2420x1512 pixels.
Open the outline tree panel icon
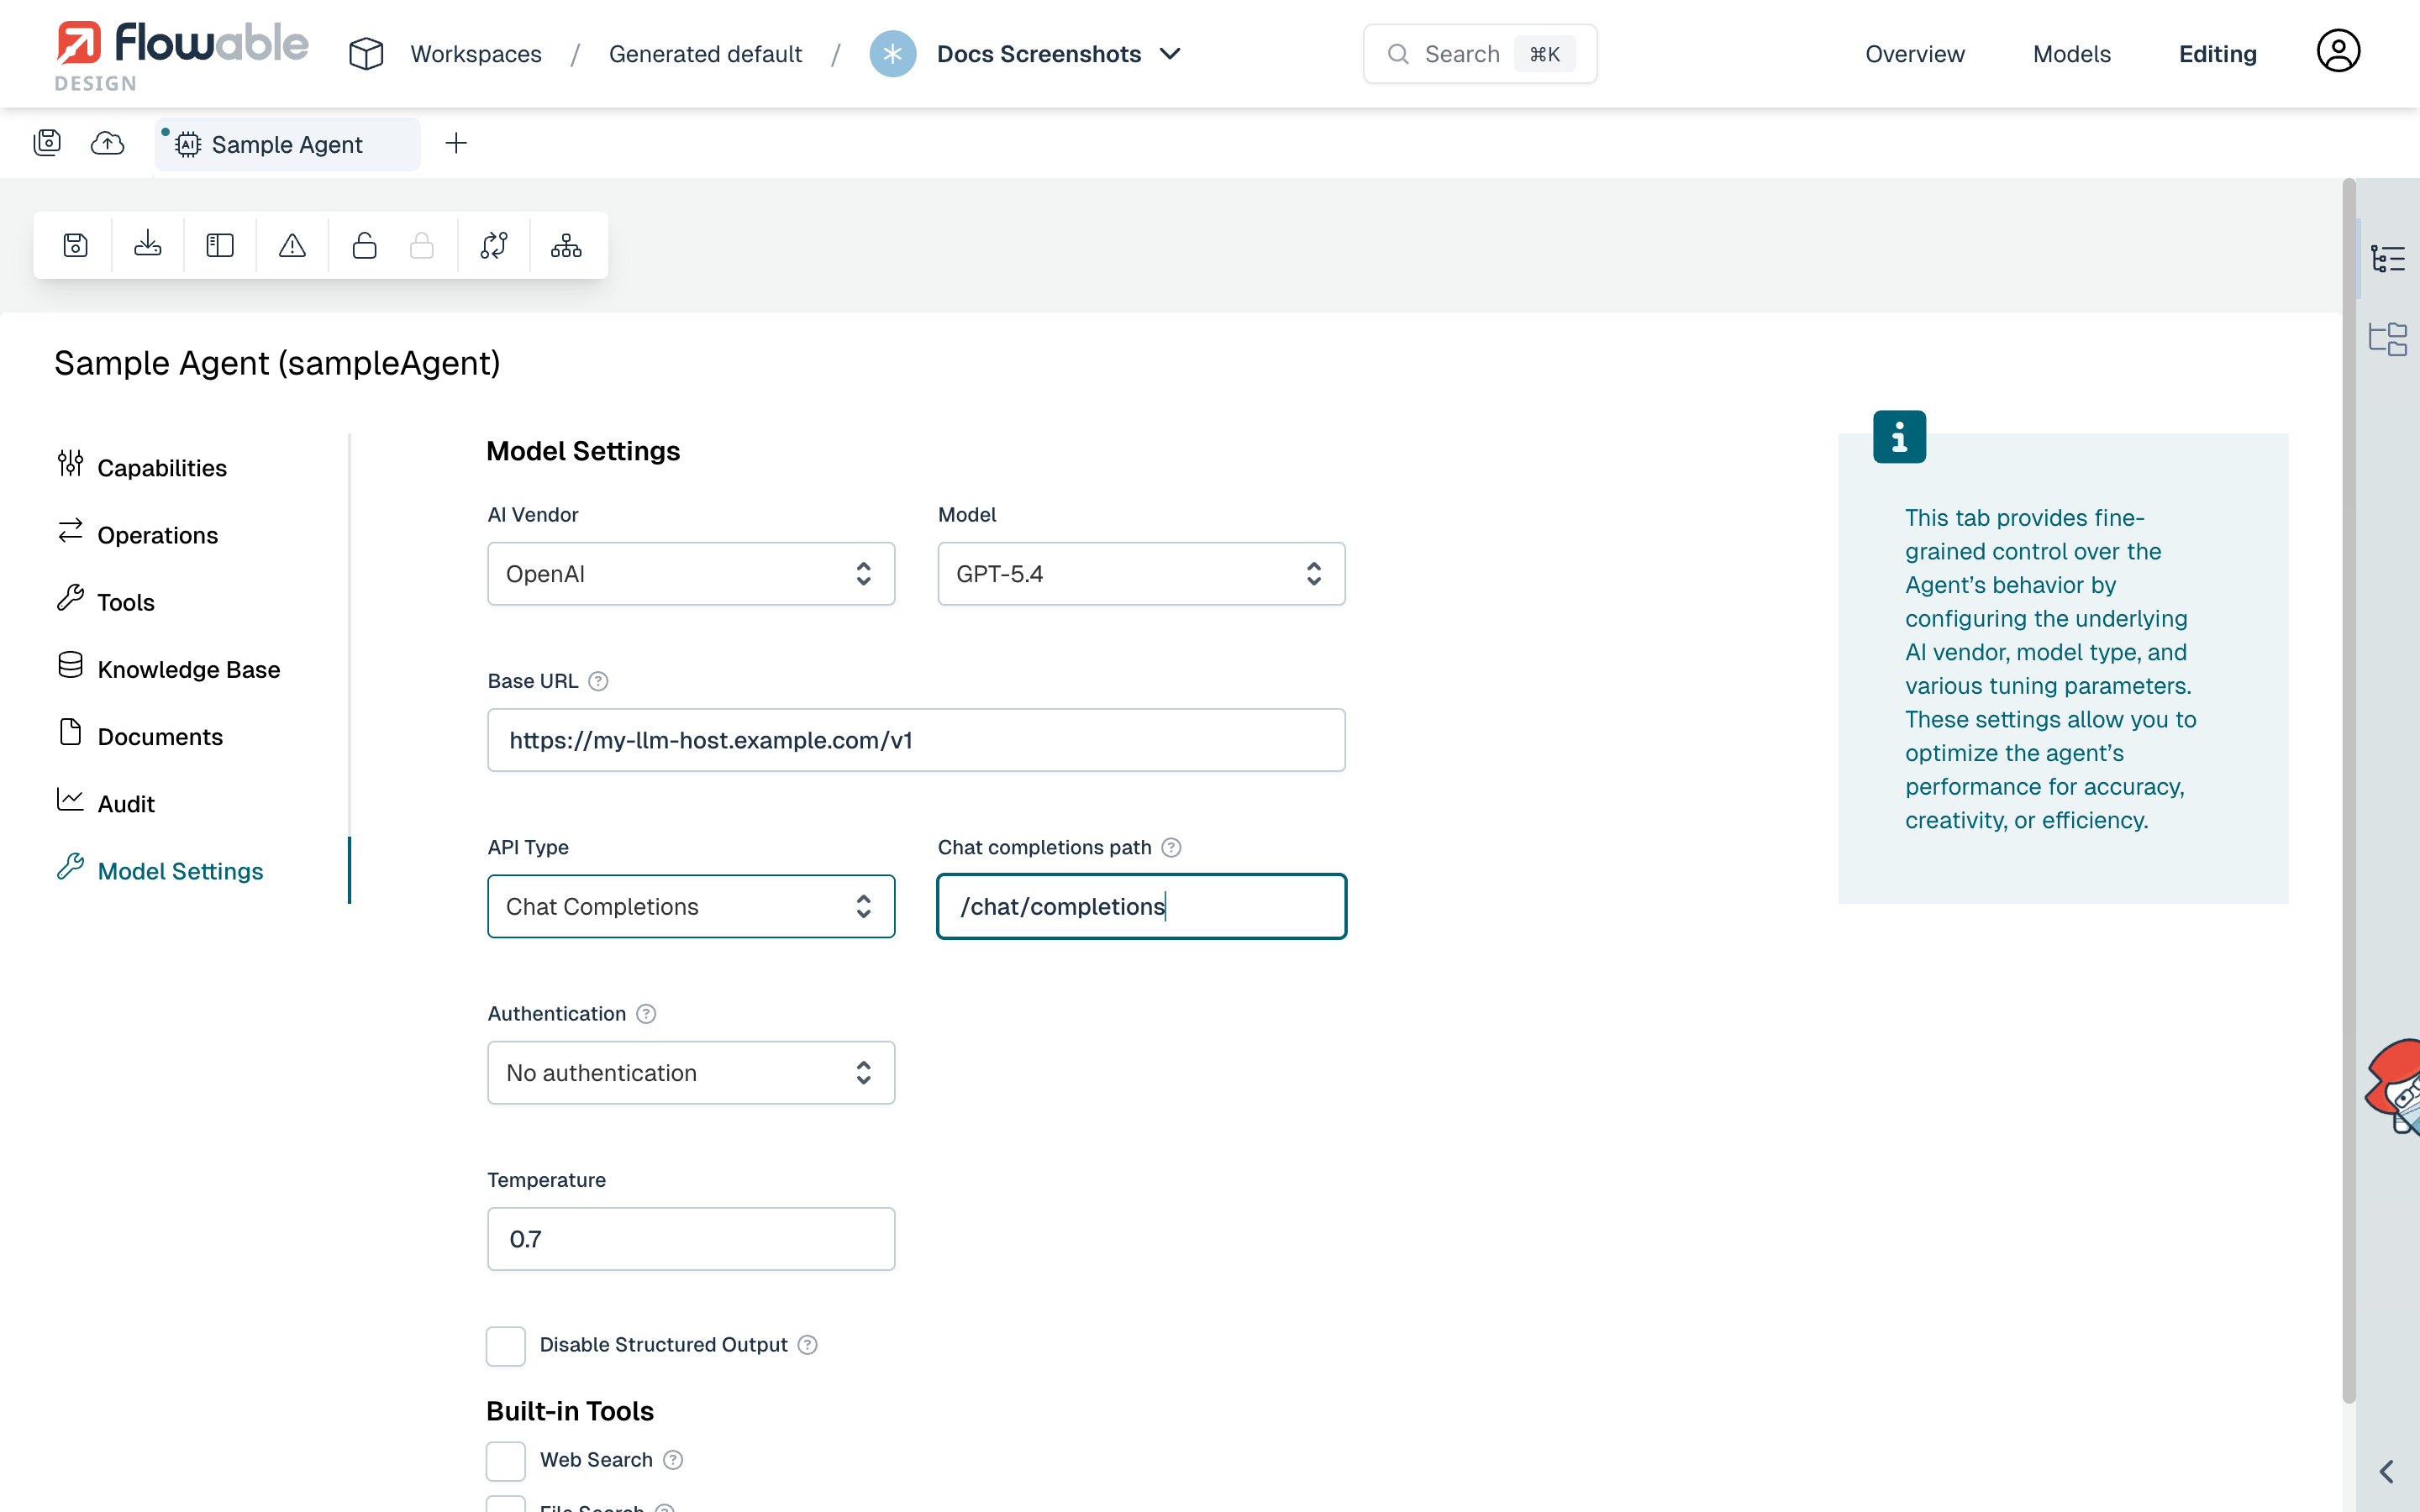pyautogui.click(x=2388, y=259)
